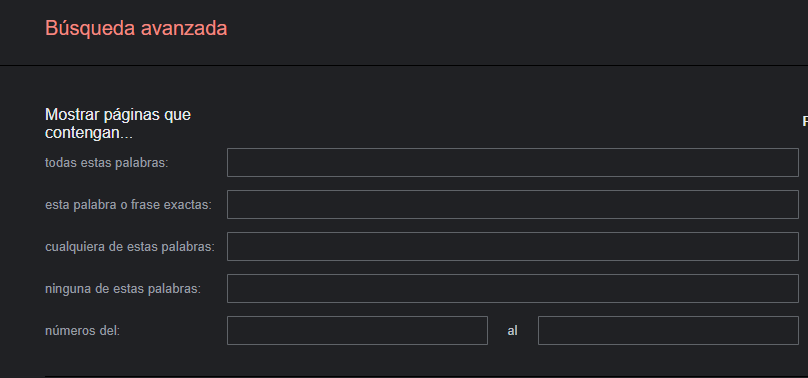Click the first 'números del' range field
808x378 pixels.
click(357, 330)
